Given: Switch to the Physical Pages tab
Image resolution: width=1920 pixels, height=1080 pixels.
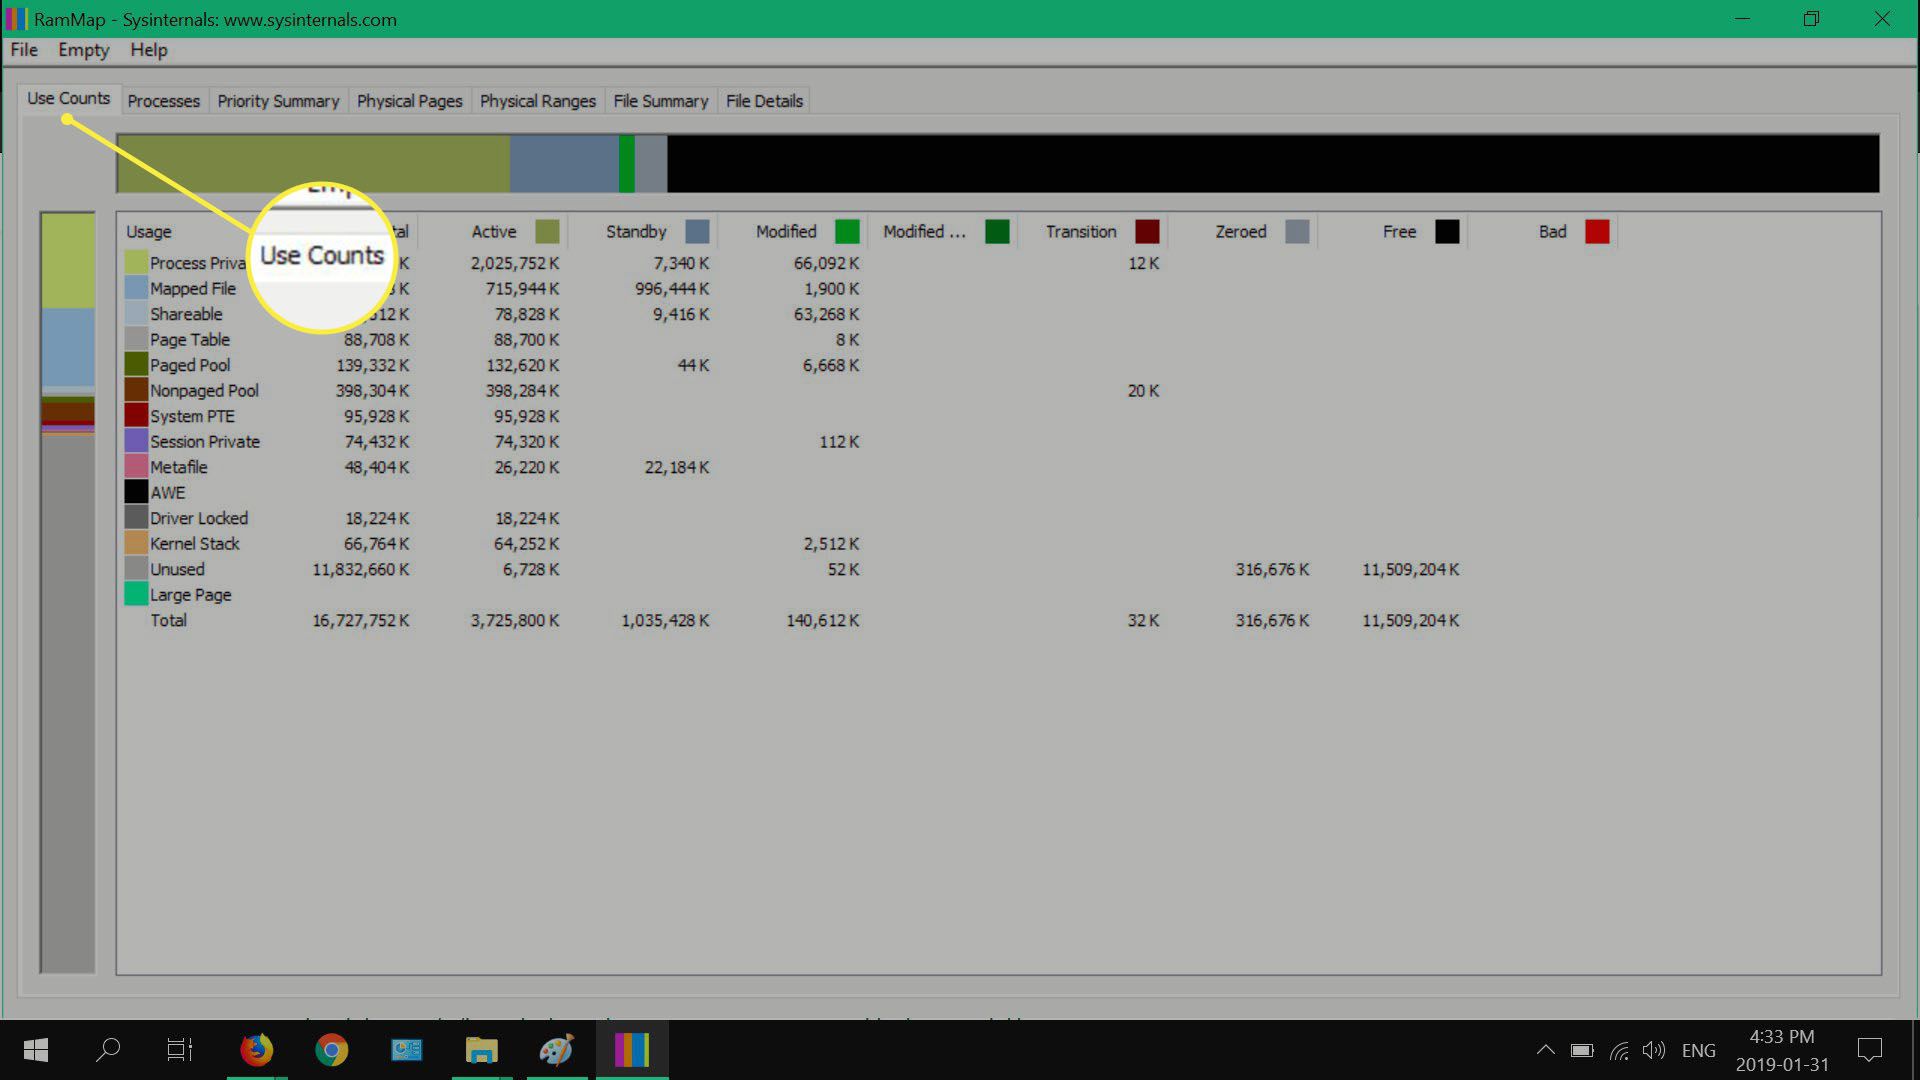Looking at the screenshot, I should tap(409, 100).
